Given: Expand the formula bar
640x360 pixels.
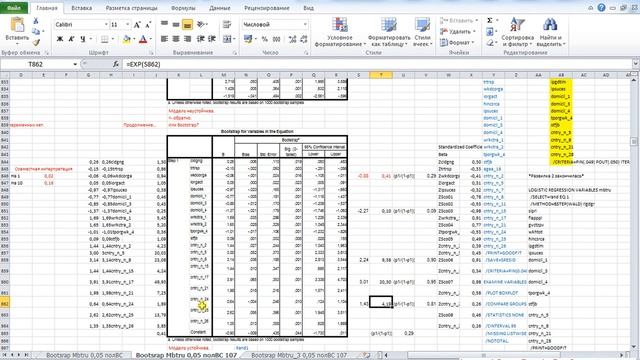Looking at the screenshot, I should [x=636, y=64].
